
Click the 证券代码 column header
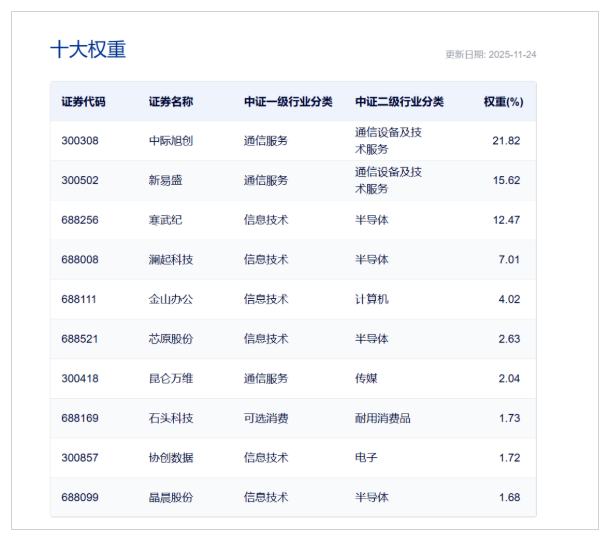click(84, 102)
